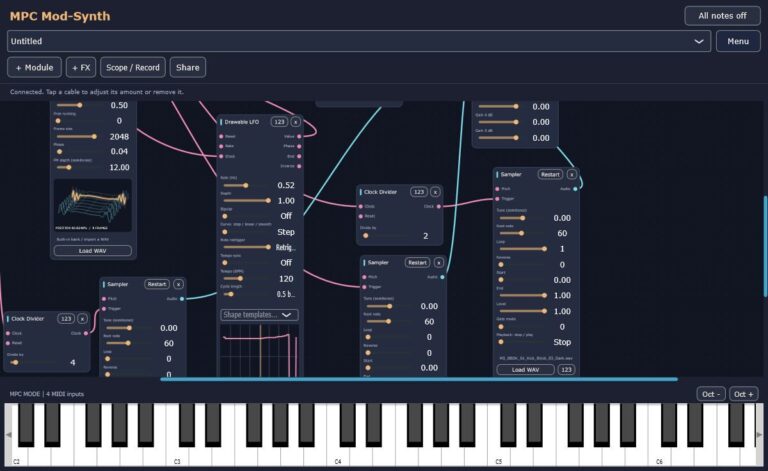Add a new module with + Module
768x471 pixels.
tap(34, 68)
